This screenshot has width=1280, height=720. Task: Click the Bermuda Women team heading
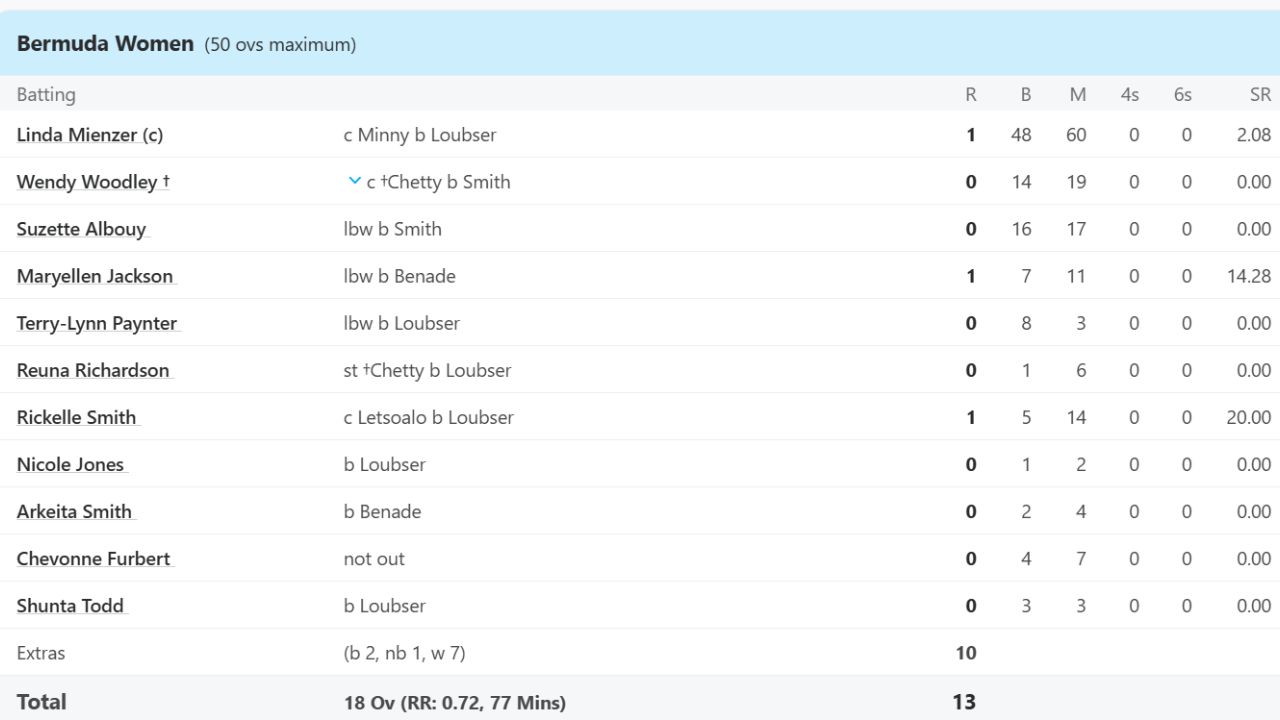click(105, 44)
